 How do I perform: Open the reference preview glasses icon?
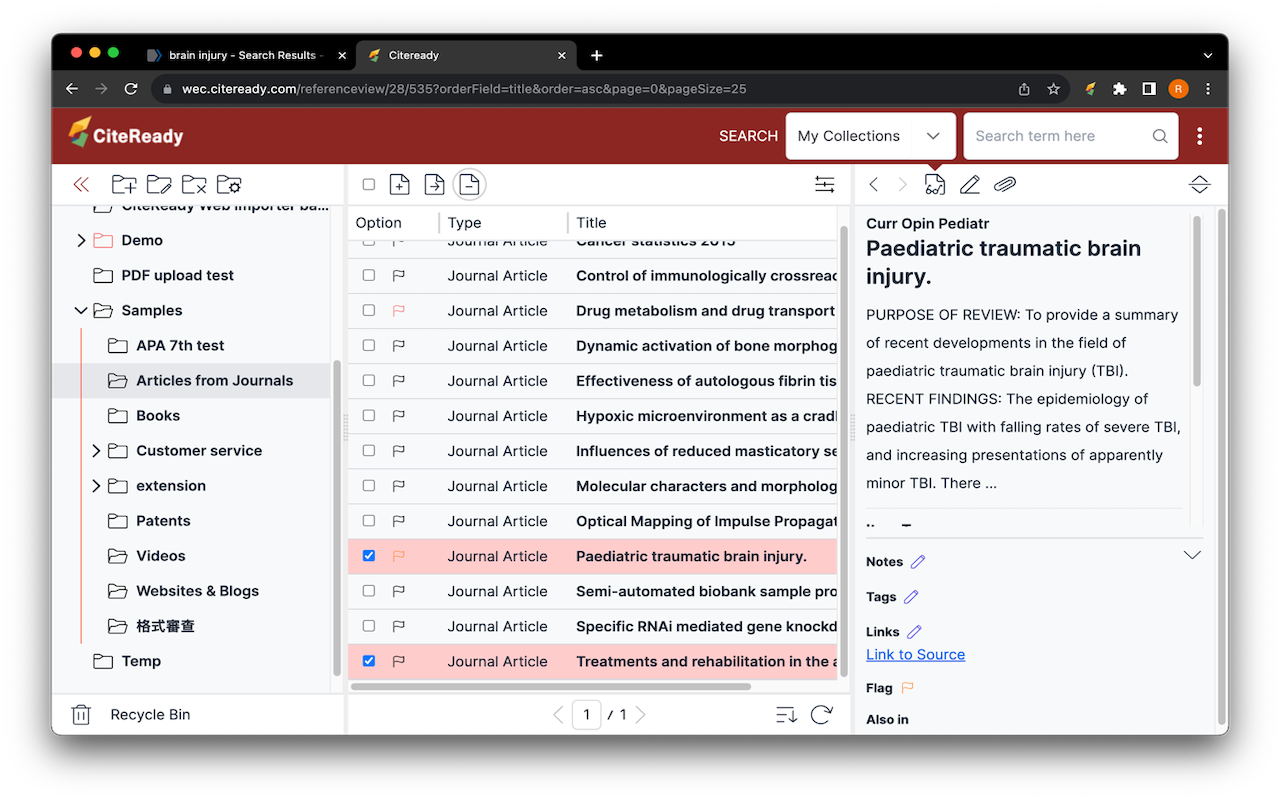pos(935,184)
